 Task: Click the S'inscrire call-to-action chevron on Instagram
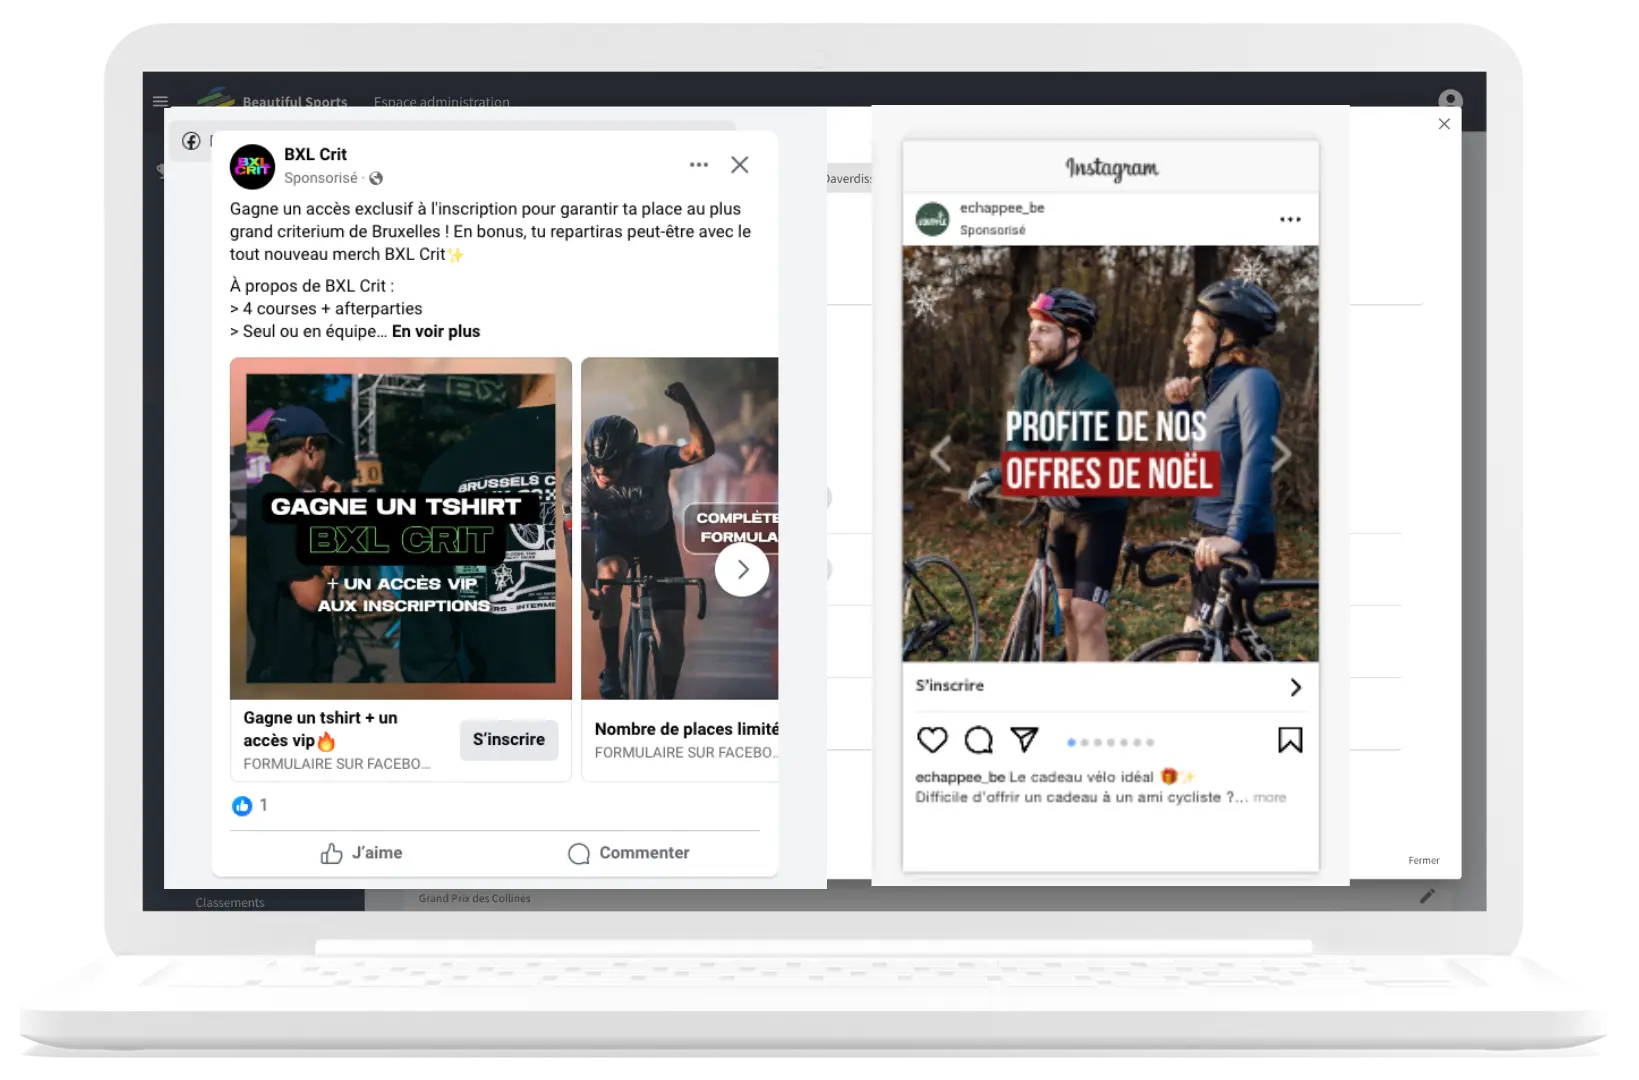tap(1296, 687)
